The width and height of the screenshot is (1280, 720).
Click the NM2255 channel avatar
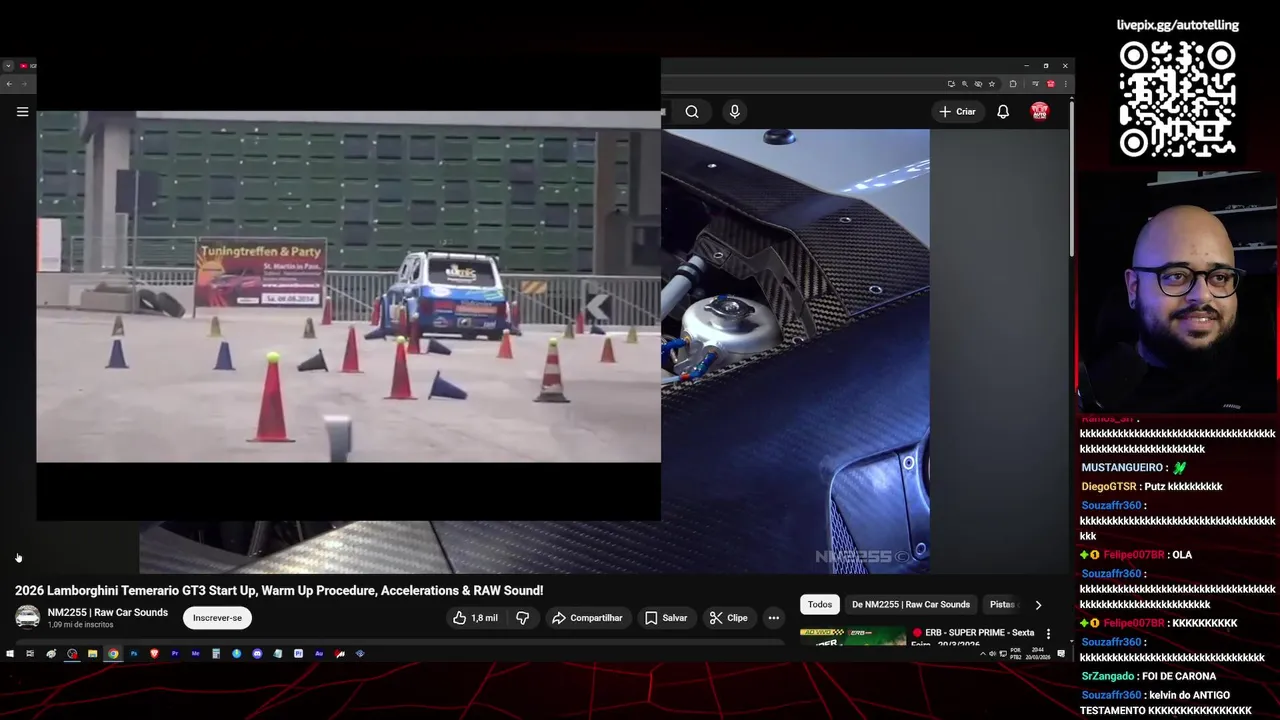tap(28, 617)
